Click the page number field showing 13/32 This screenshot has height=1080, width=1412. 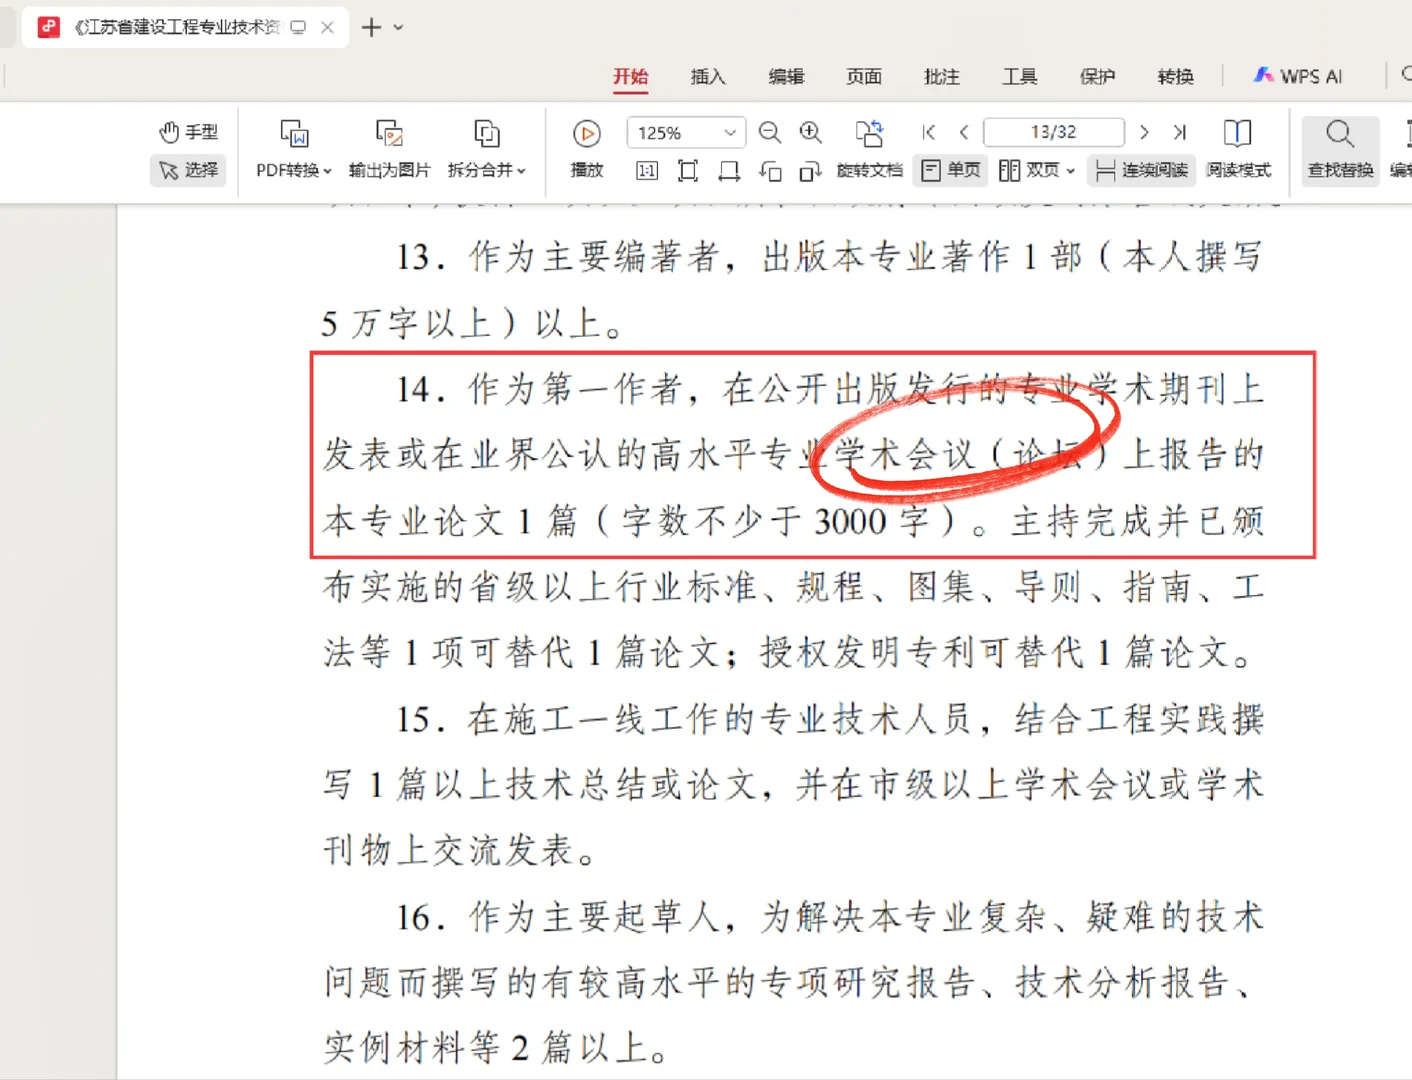pos(1053,131)
